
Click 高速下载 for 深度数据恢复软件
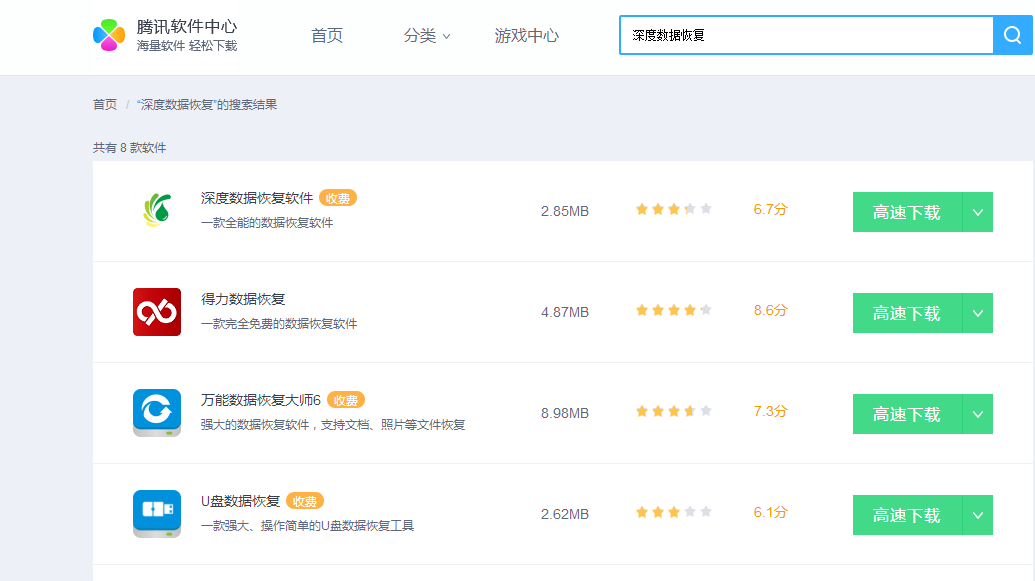coord(907,212)
